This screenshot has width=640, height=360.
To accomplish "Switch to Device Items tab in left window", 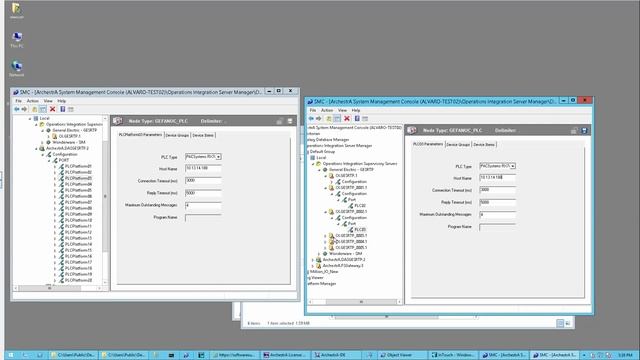I will [203, 135].
